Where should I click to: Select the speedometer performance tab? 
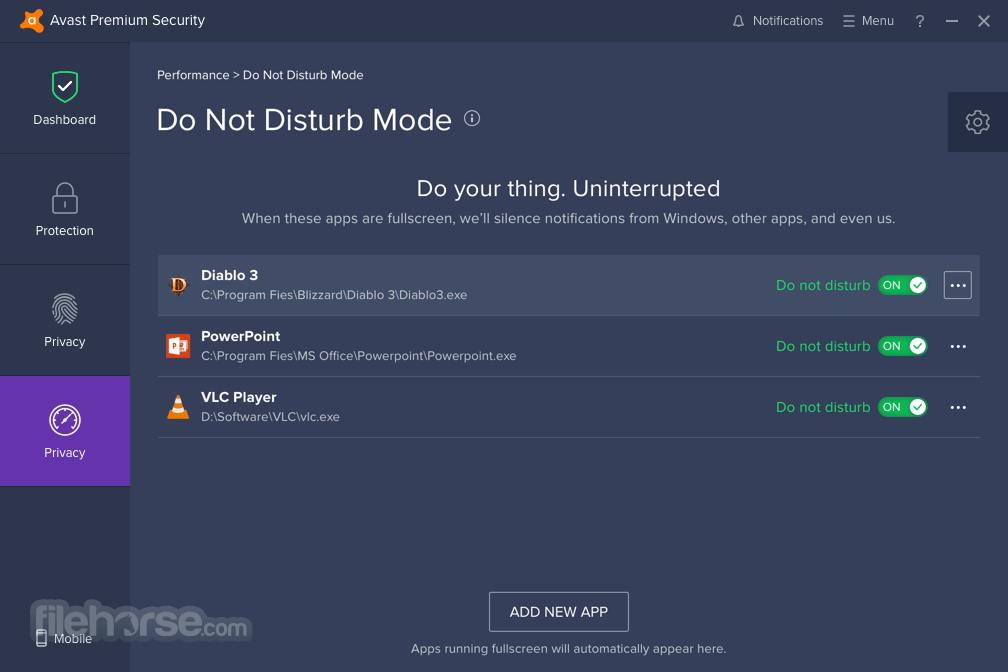click(x=65, y=431)
